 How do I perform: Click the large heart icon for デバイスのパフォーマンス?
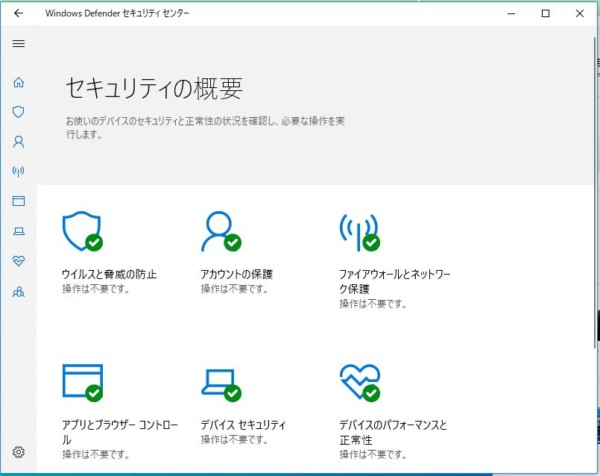coord(360,383)
